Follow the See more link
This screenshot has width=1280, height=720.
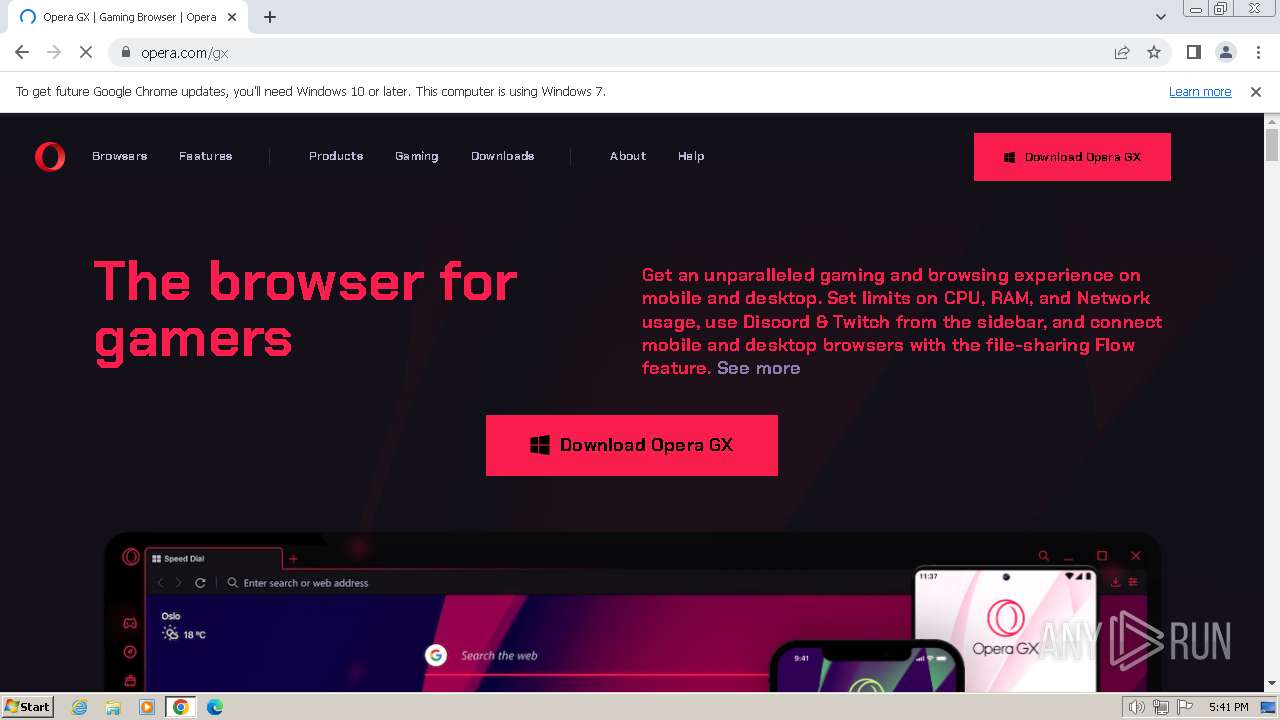coord(759,368)
